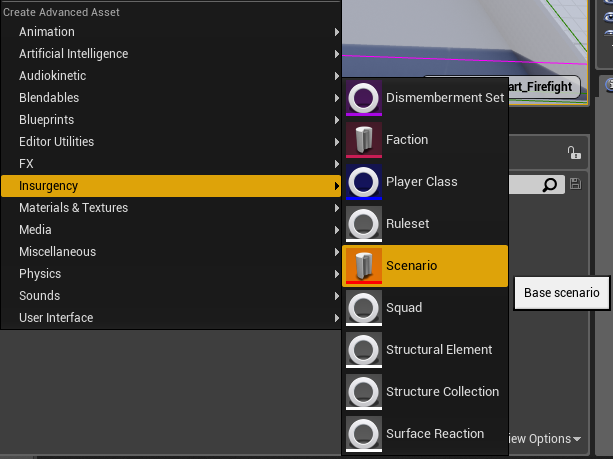Screen dimensions: 613x459
Task: Click the Scenario asset icon
Action: (364, 266)
